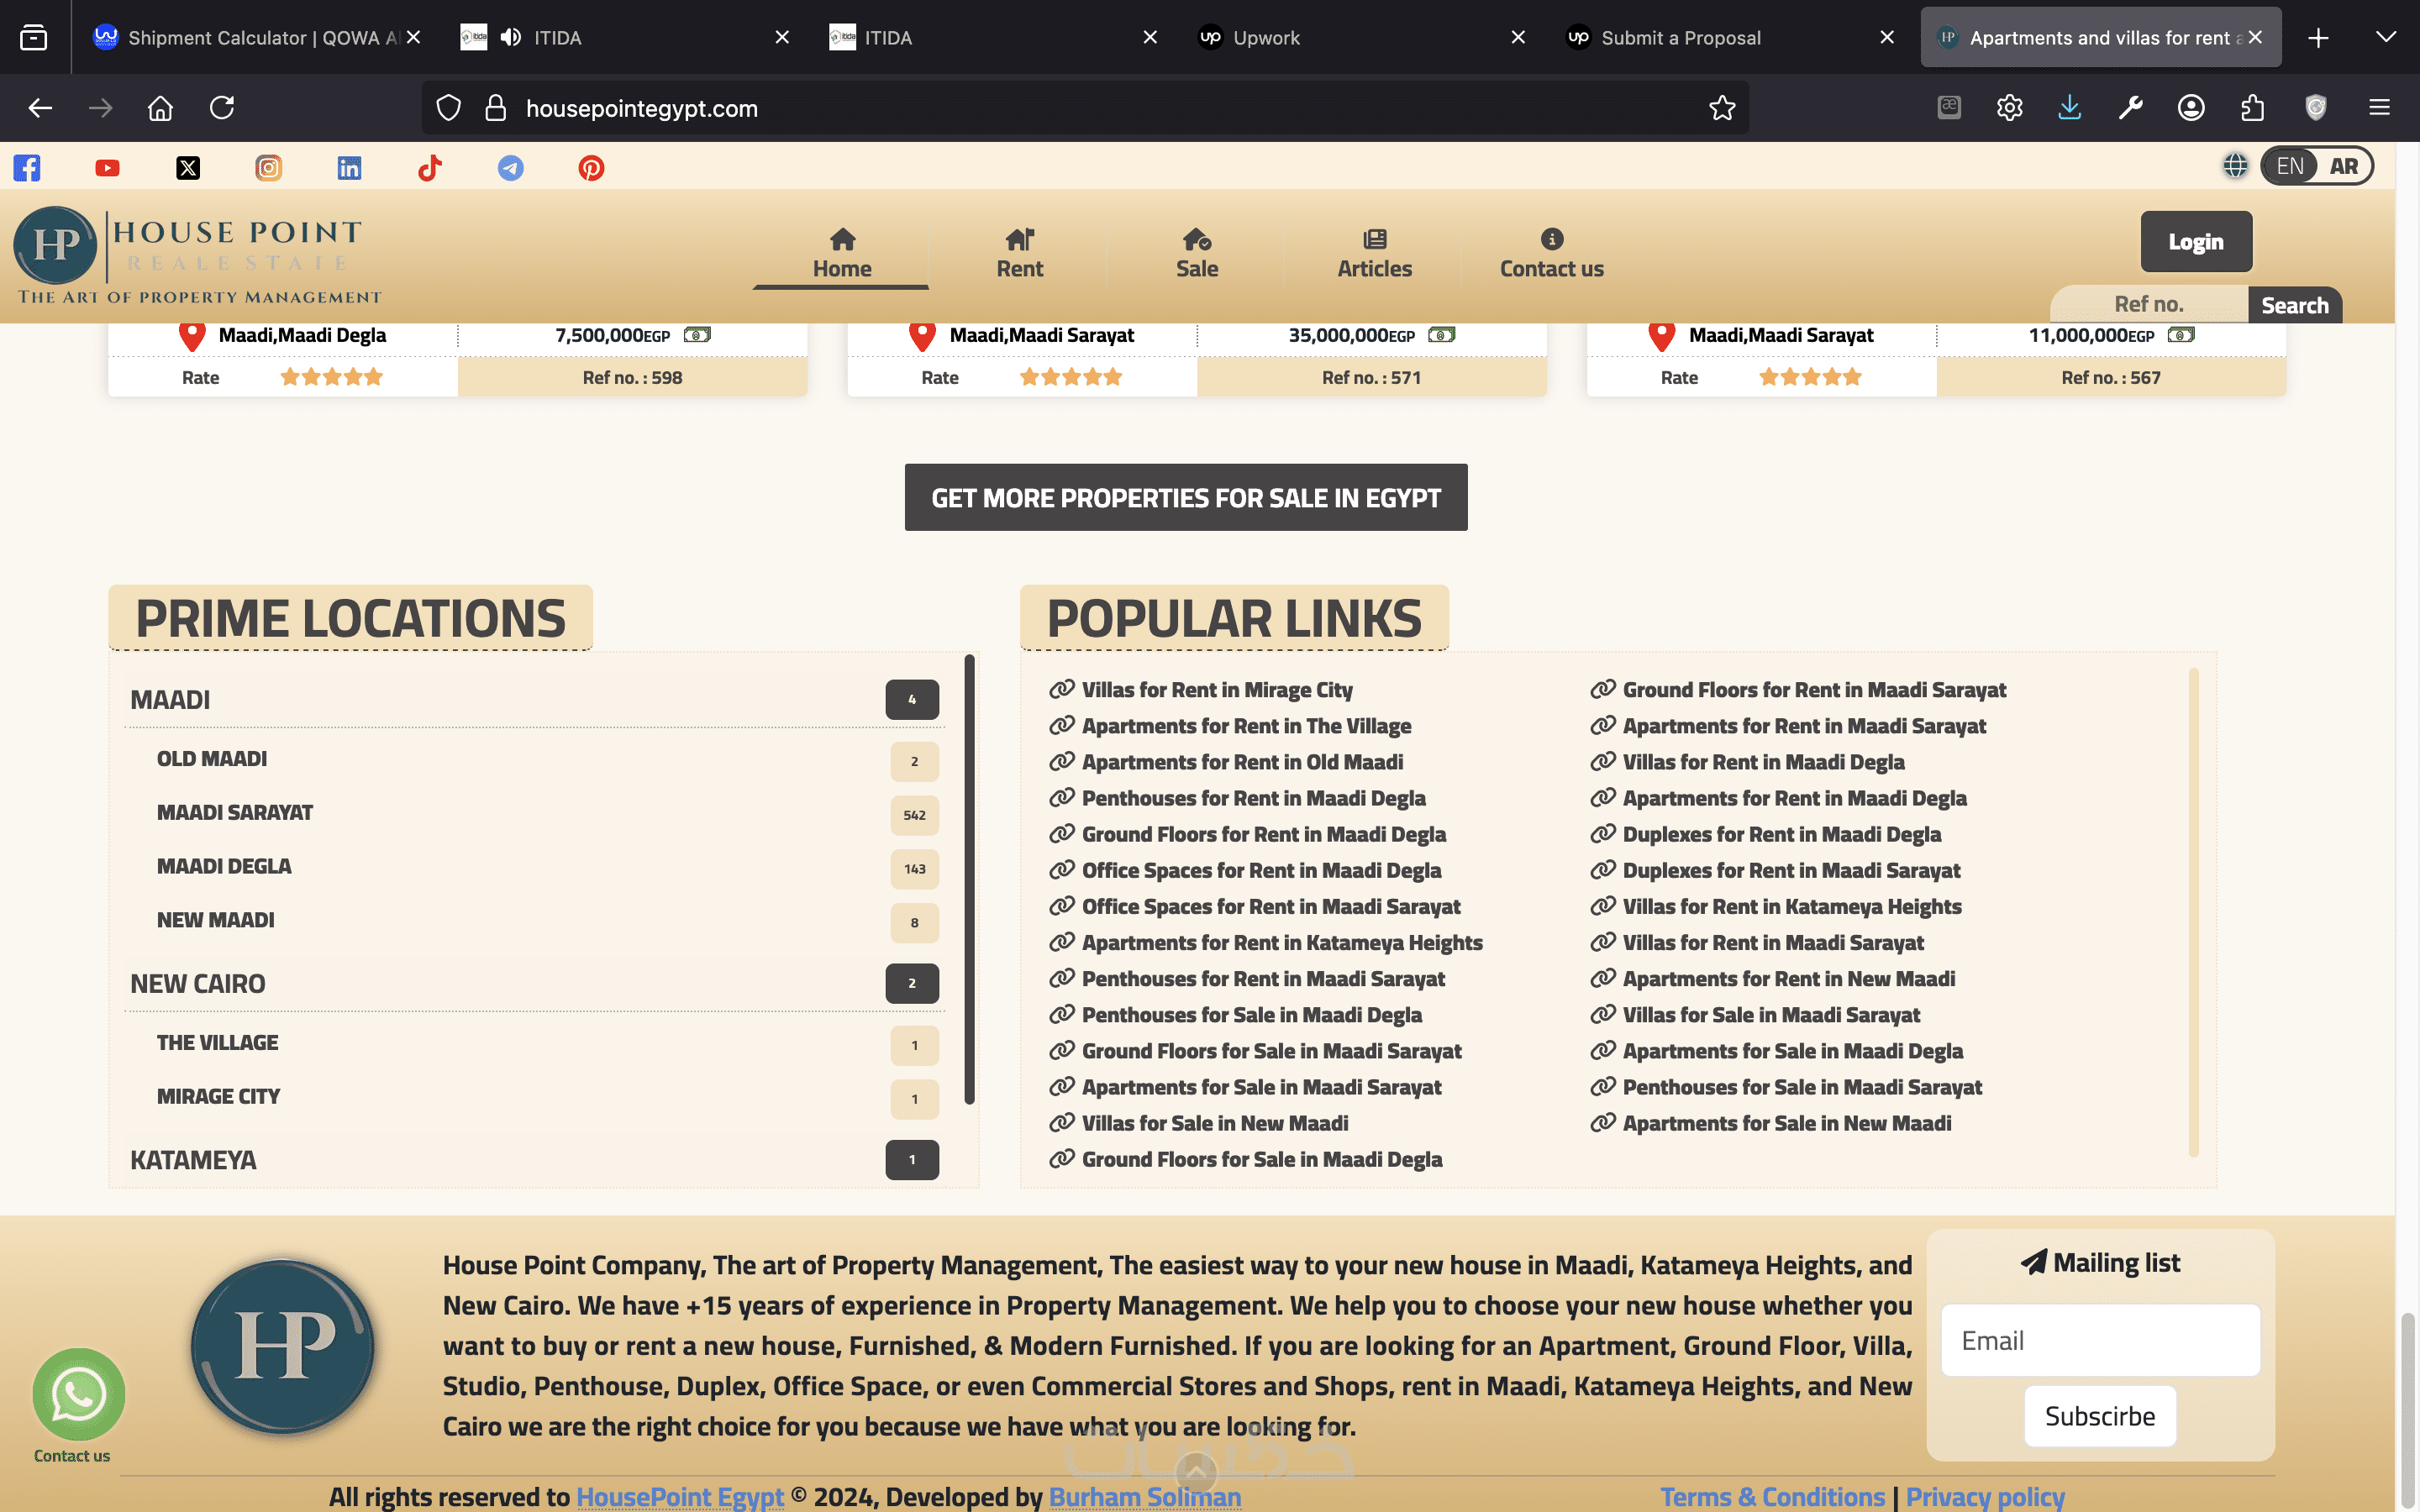Image resolution: width=2420 pixels, height=1512 pixels.
Task: Expand the MAADI location group
Action: point(170,700)
